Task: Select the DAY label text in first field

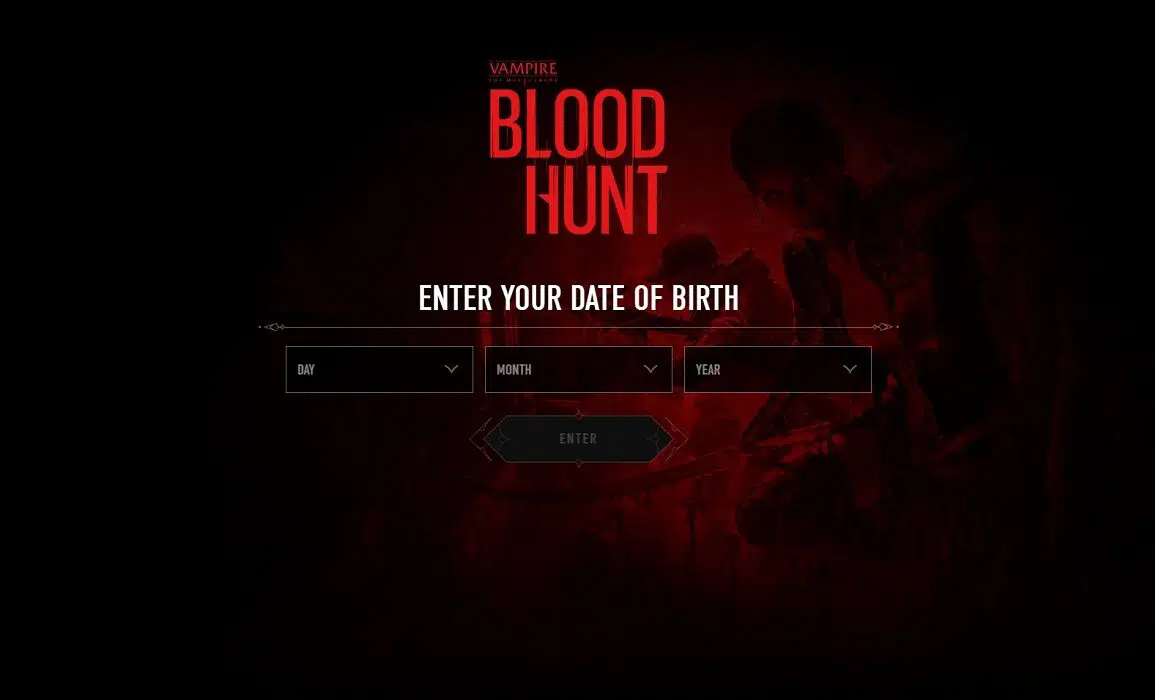Action: point(306,370)
